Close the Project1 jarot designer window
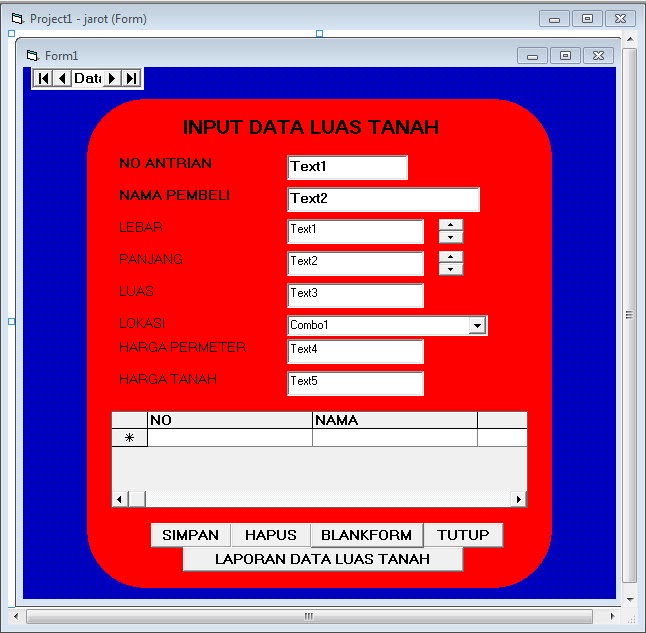This screenshot has height=633, width=646. [x=620, y=19]
